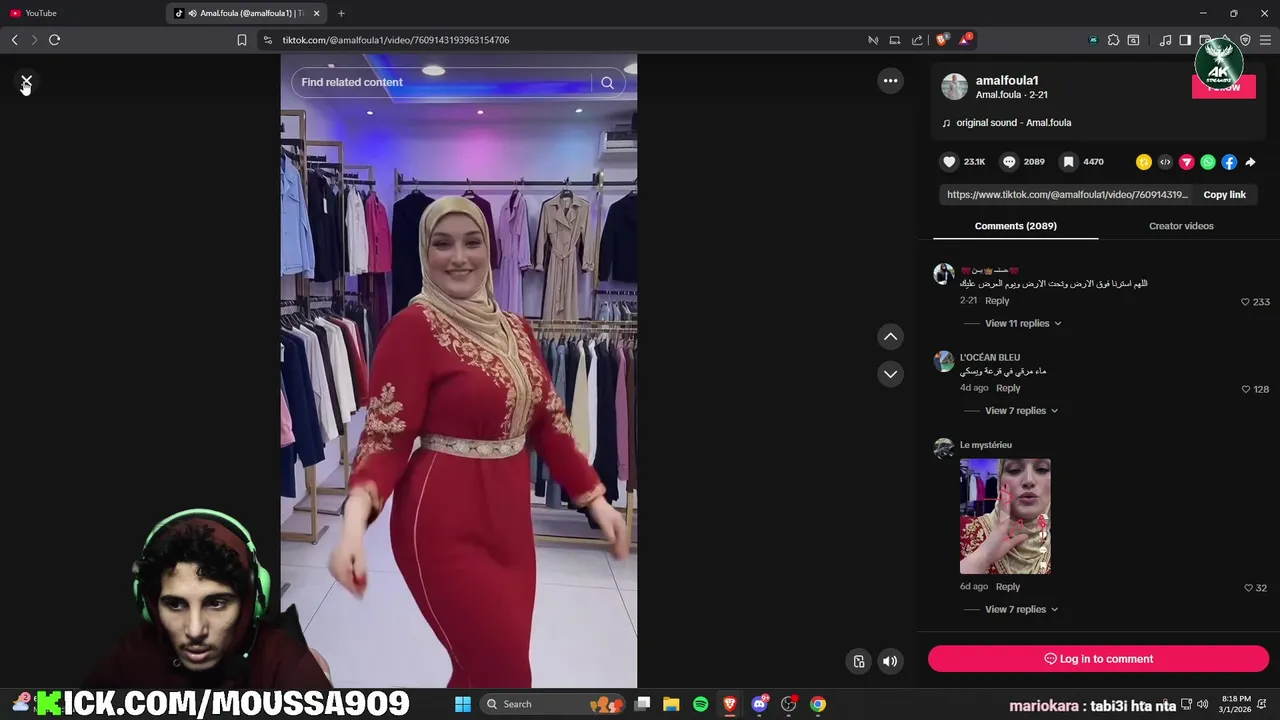This screenshot has width=1280, height=720.
Task: Close the TikTok video viewer
Action: point(26,80)
